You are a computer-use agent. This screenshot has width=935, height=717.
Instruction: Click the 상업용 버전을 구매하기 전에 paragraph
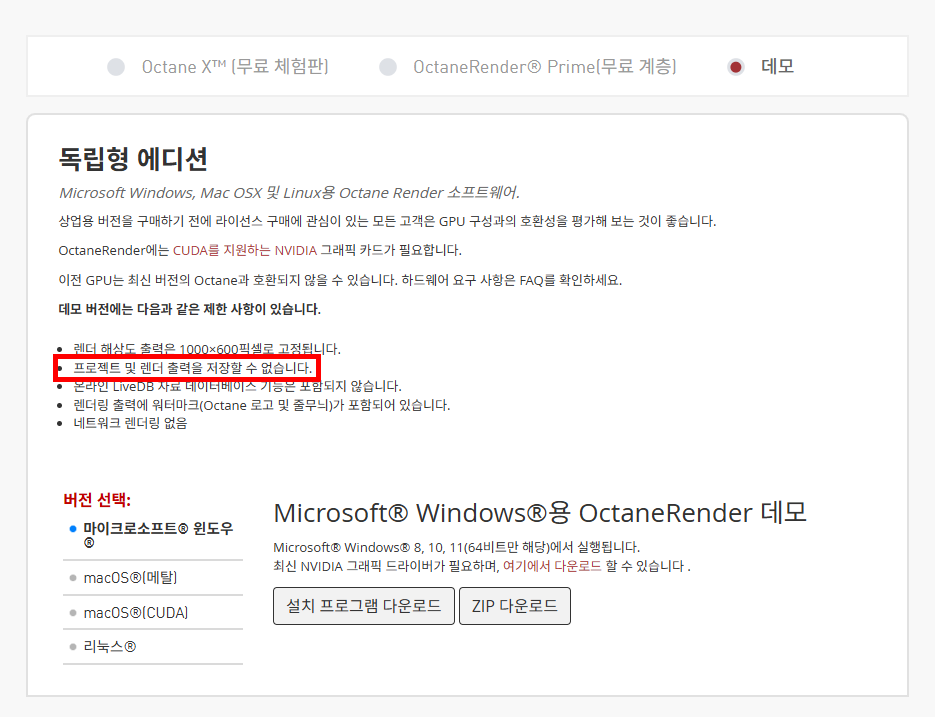[387, 221]
